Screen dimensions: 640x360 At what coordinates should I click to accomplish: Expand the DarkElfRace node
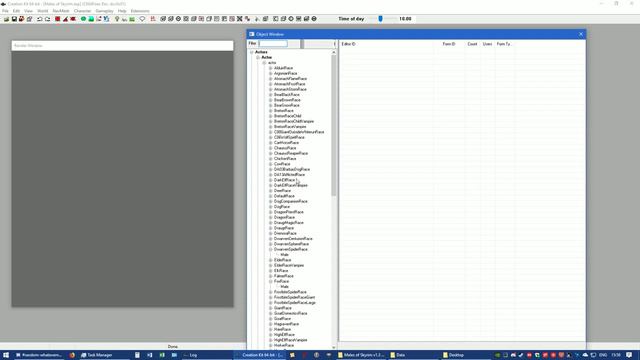(x=270, y=180)
